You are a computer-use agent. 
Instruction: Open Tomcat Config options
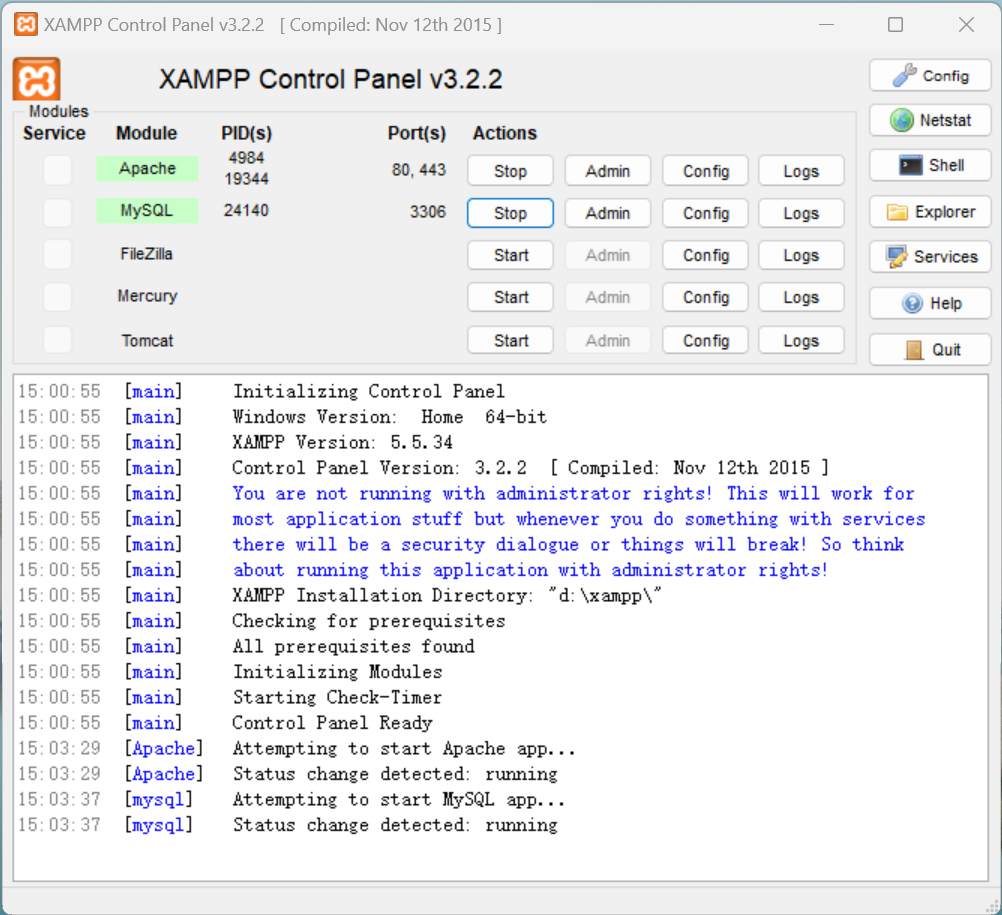pyautogui.click(x=705, y=340)
